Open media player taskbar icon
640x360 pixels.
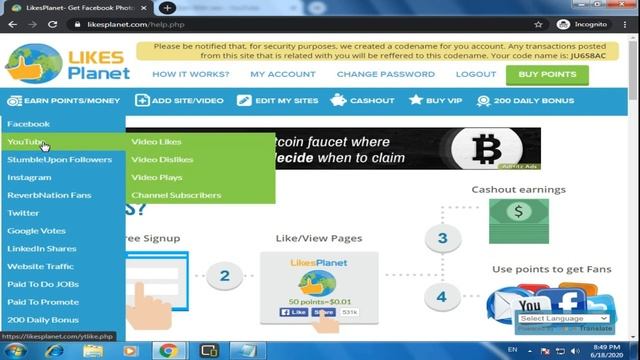130,351
